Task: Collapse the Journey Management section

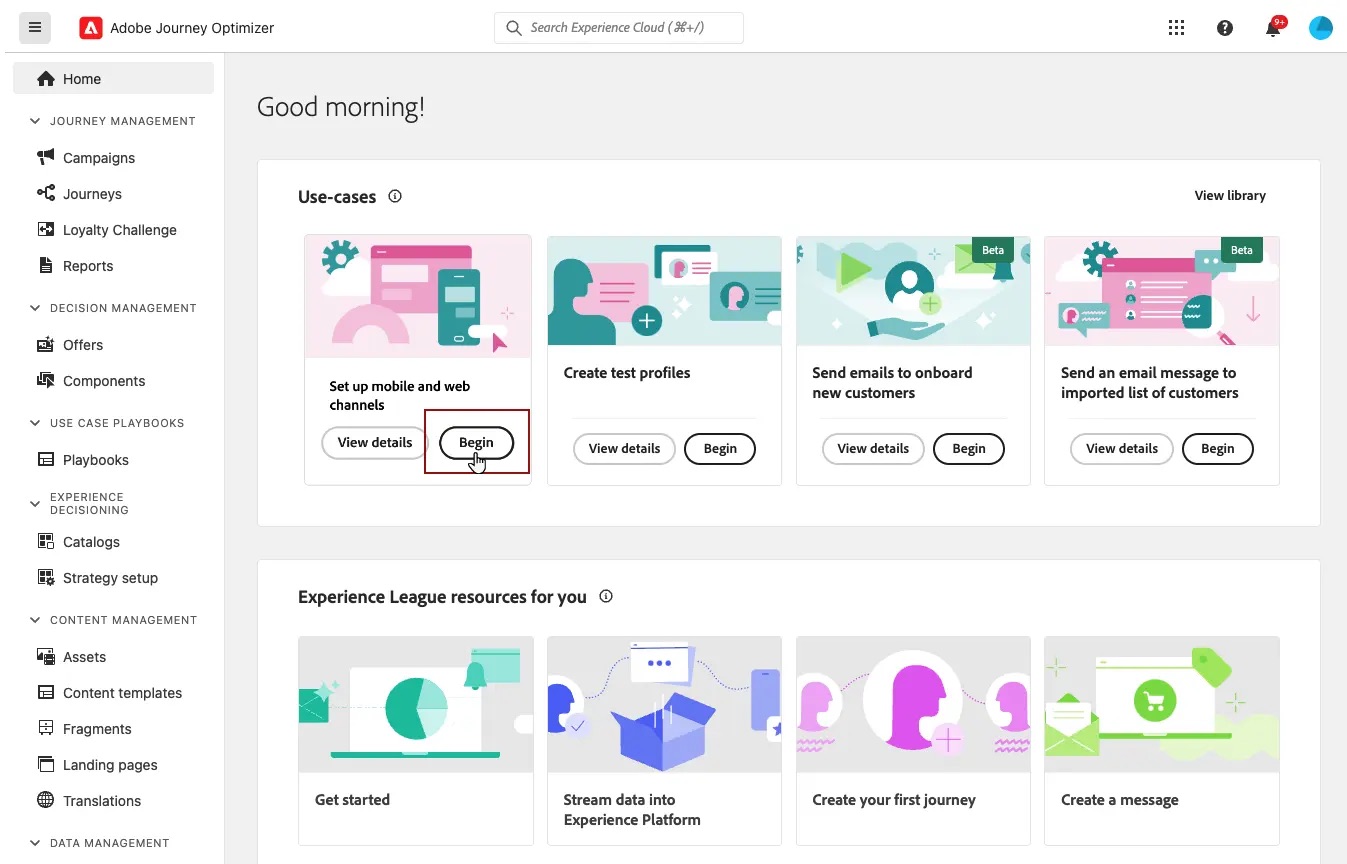Action: (x=34, y=120)
